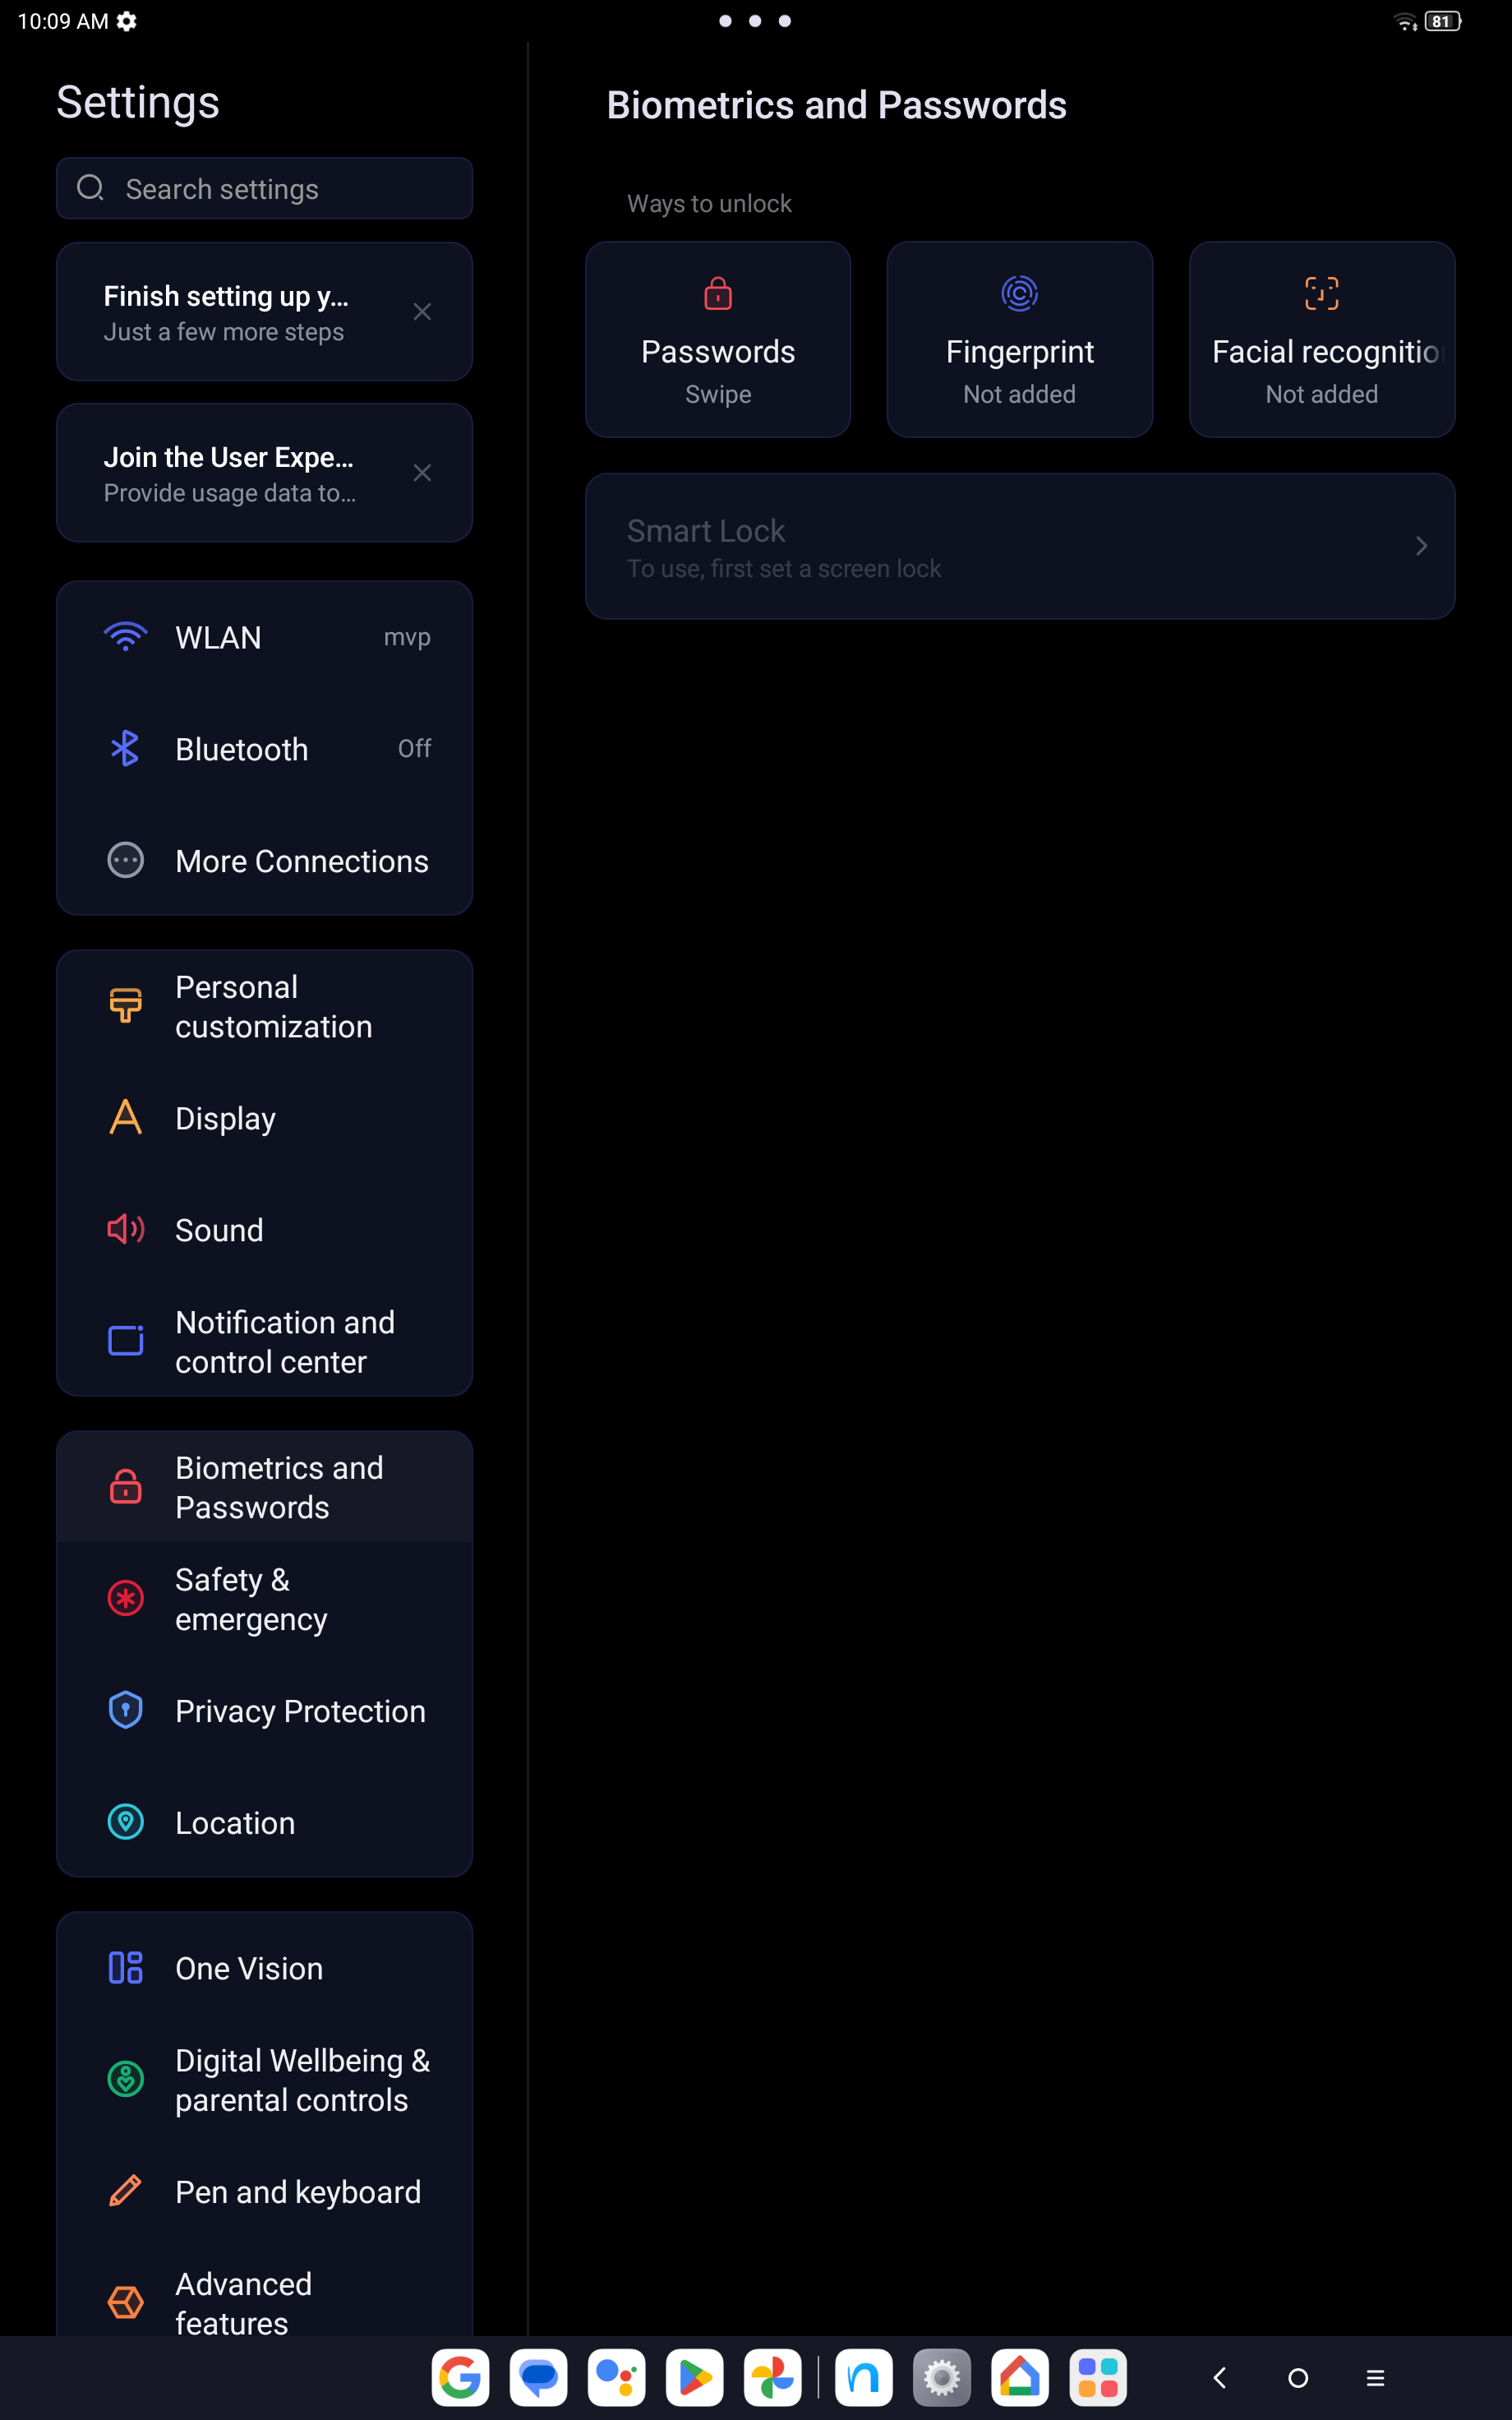
Task: Go to Digital Wellbeing & parental controls
Action: pos(264,2079)
